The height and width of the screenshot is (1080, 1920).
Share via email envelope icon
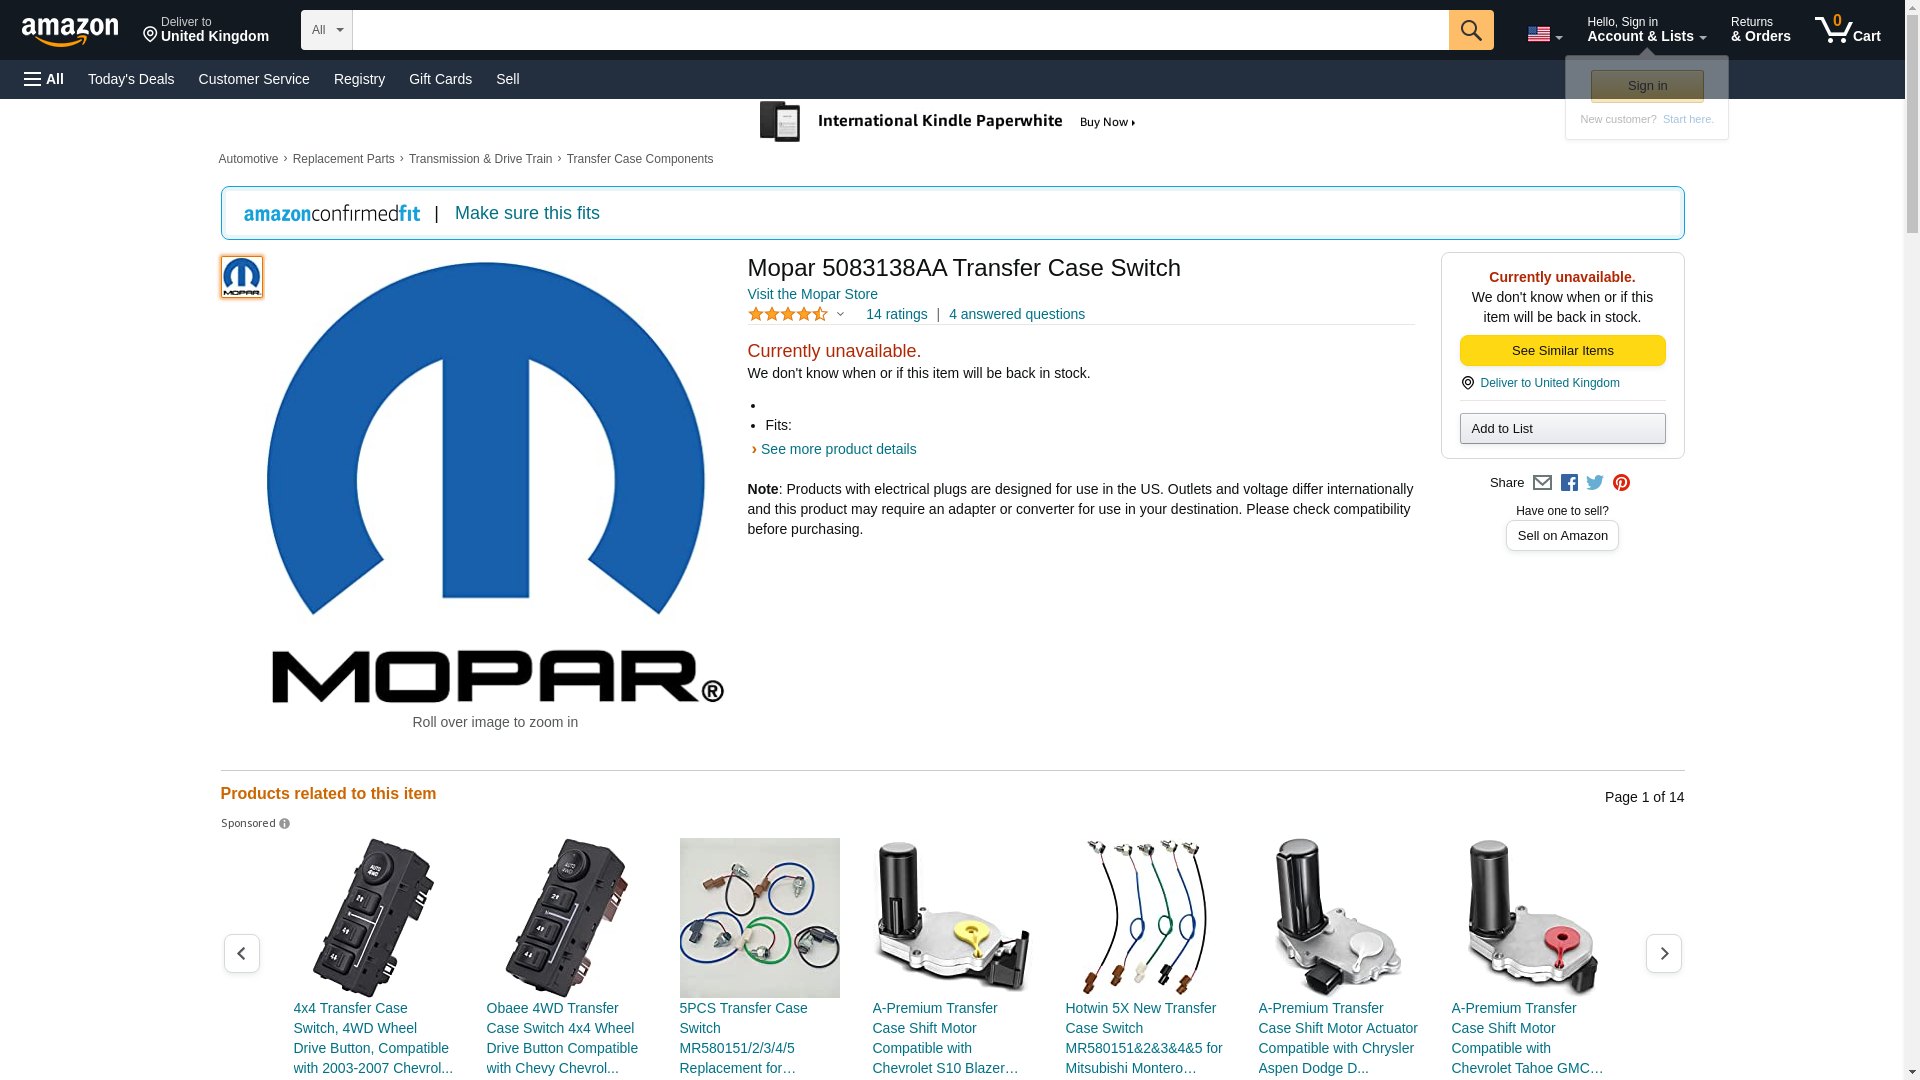point(1542,483)
